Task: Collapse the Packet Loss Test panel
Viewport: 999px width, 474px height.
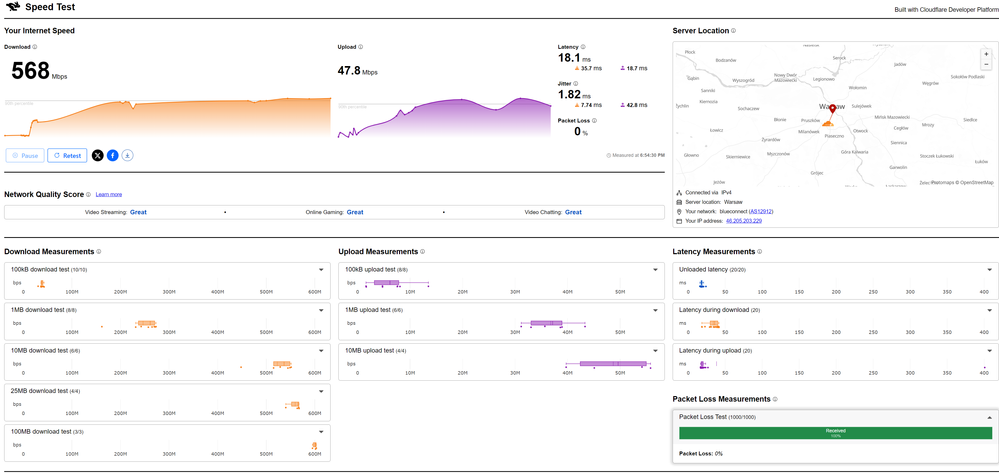Action: pyautogui.click(x=991, y=416)
